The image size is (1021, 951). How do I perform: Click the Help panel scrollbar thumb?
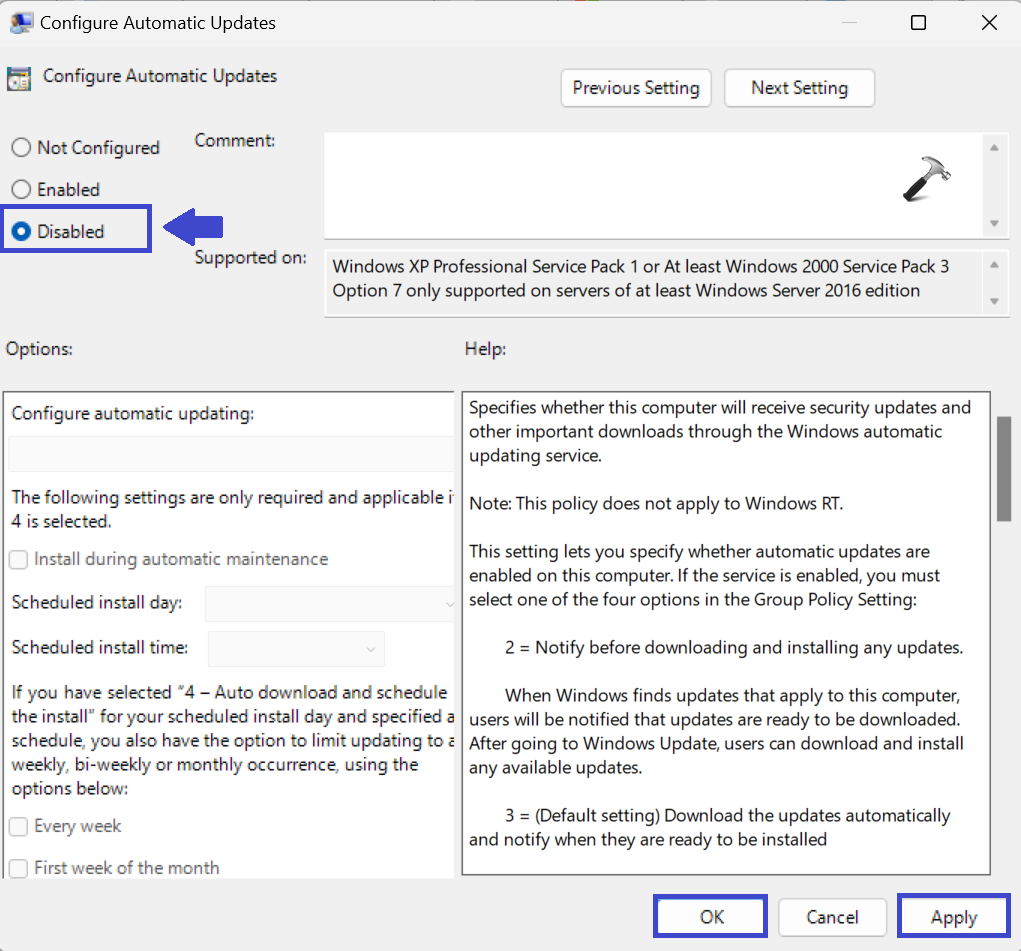pyautogui.click(x=1003, y=469)
